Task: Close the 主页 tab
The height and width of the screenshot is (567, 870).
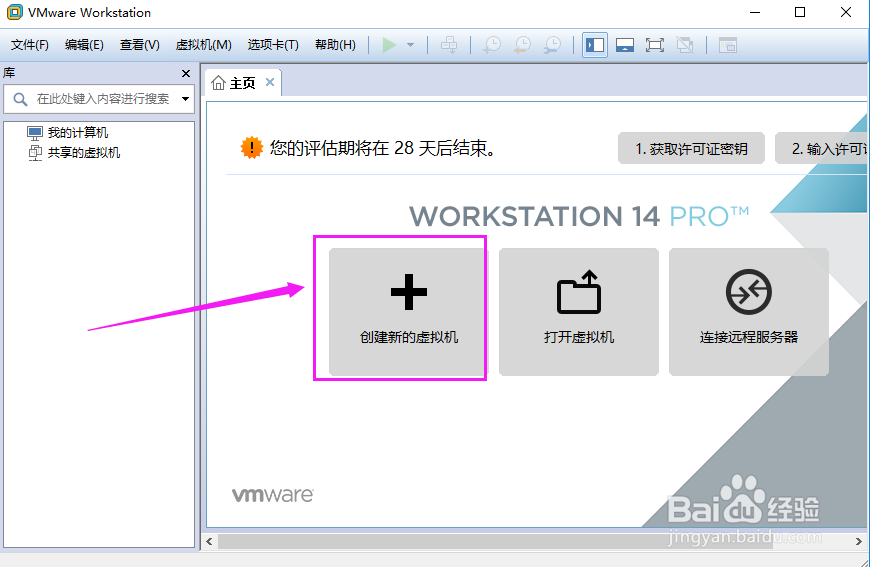Action: coord(270,82)
